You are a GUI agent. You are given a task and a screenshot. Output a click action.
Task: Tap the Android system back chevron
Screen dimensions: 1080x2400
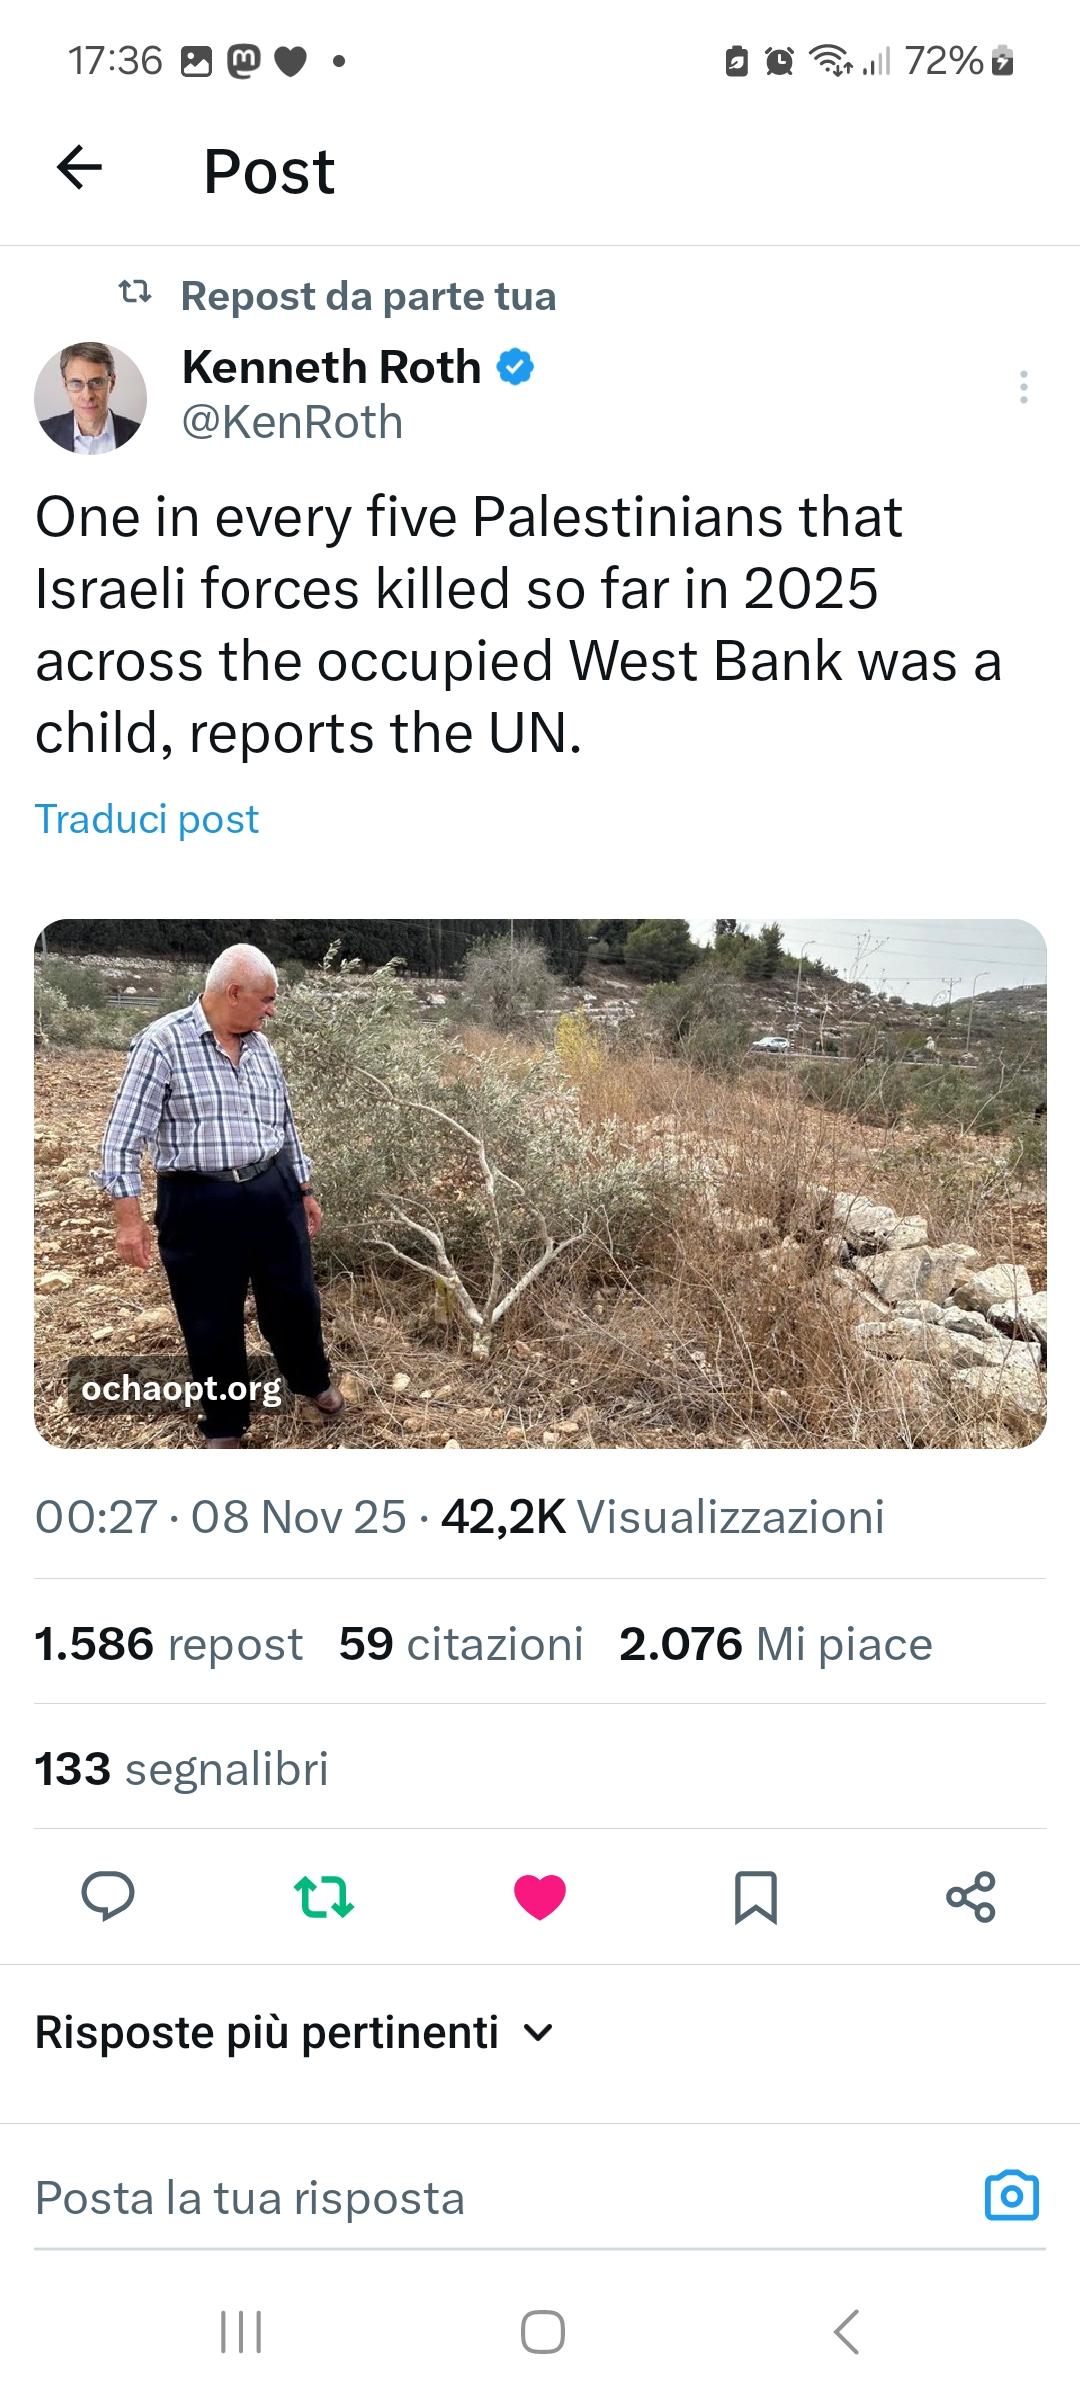pos(846,2332)
